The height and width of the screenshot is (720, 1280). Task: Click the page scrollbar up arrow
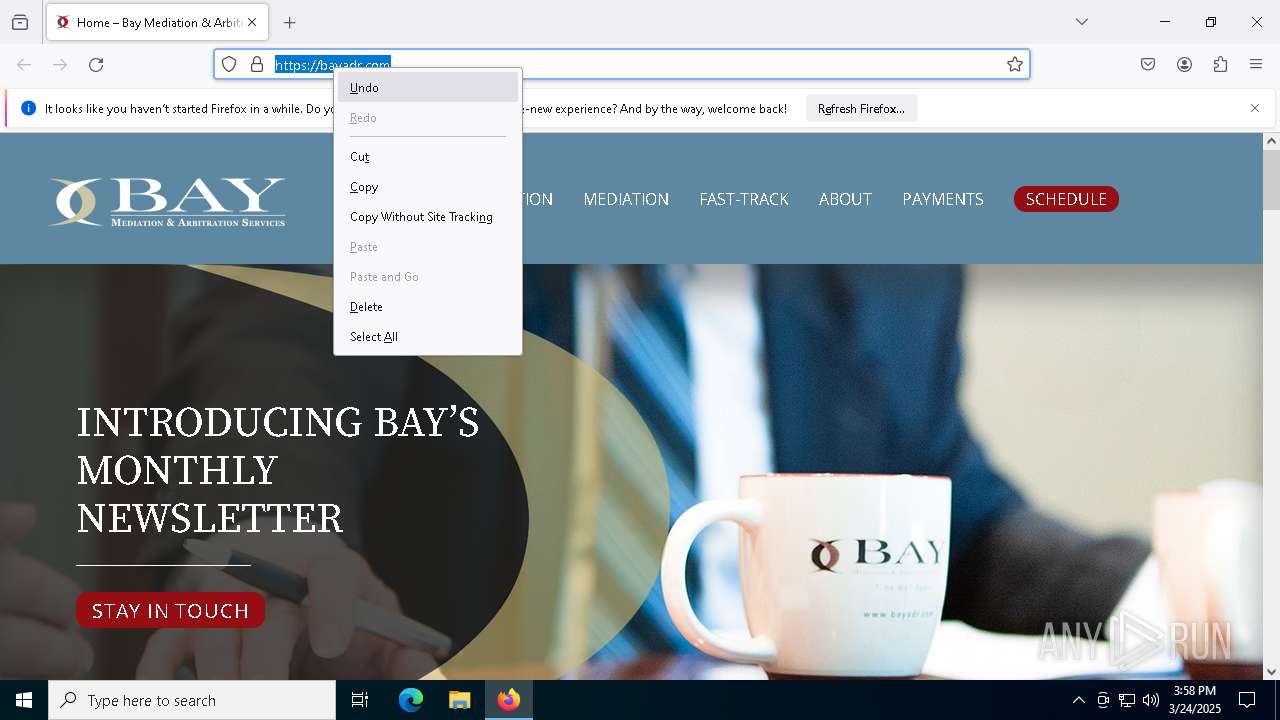coord(1271,141)
